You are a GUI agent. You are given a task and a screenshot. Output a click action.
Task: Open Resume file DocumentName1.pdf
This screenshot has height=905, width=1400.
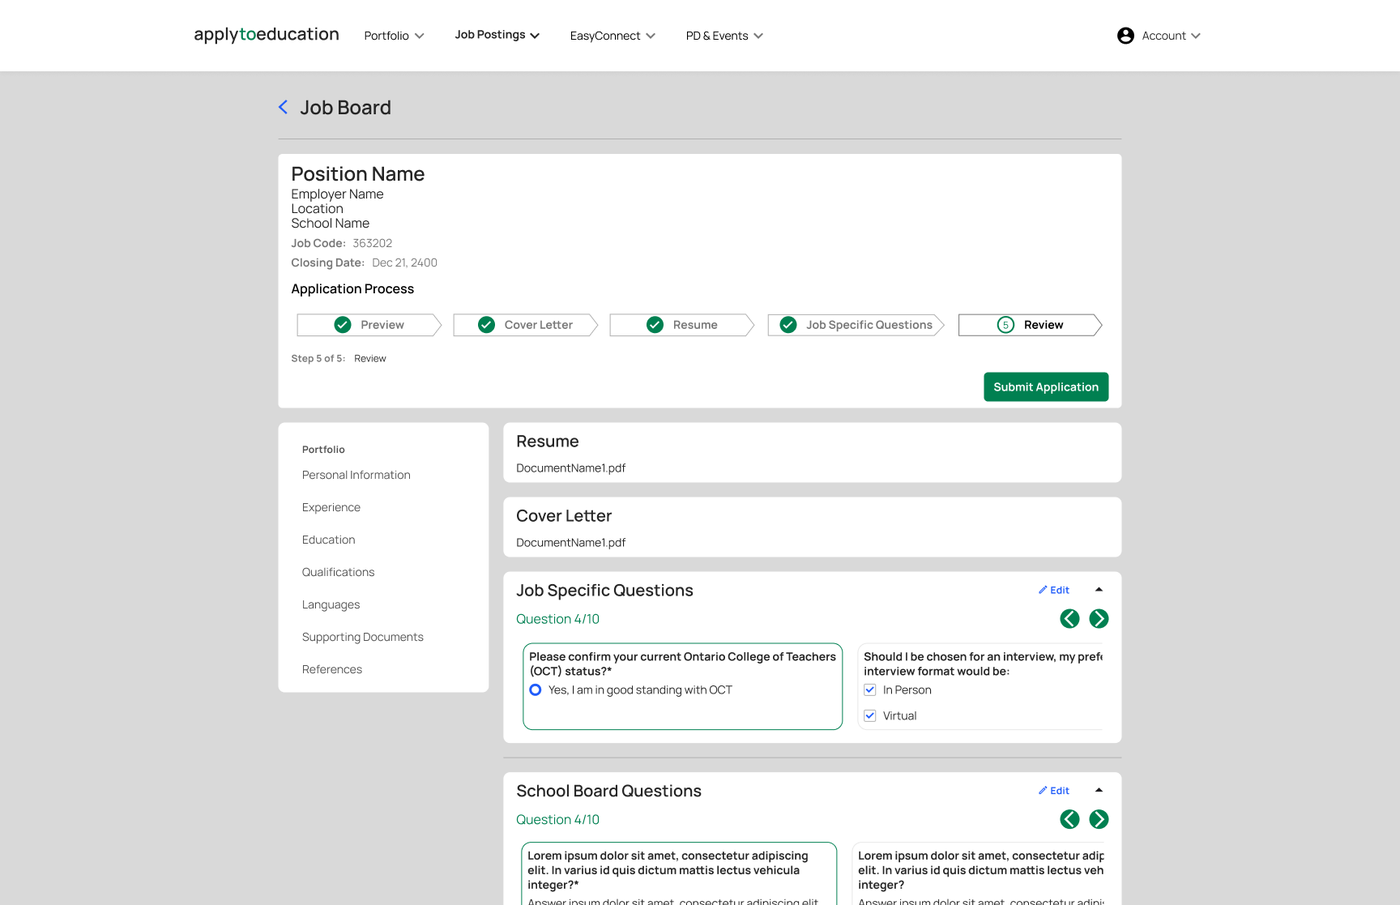[571, 468]
